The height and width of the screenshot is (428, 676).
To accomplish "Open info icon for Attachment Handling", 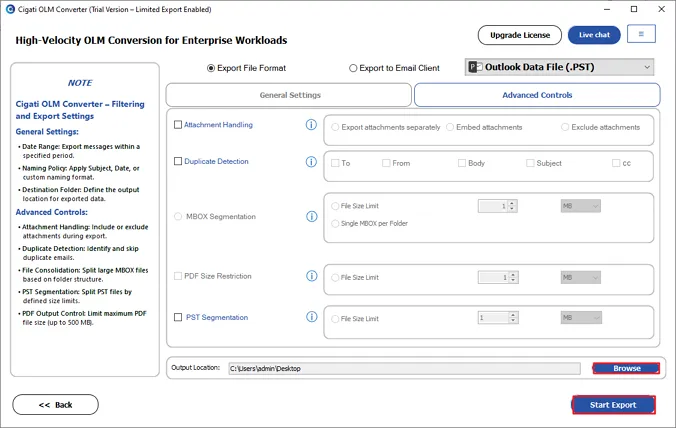I will click(311, 125).
